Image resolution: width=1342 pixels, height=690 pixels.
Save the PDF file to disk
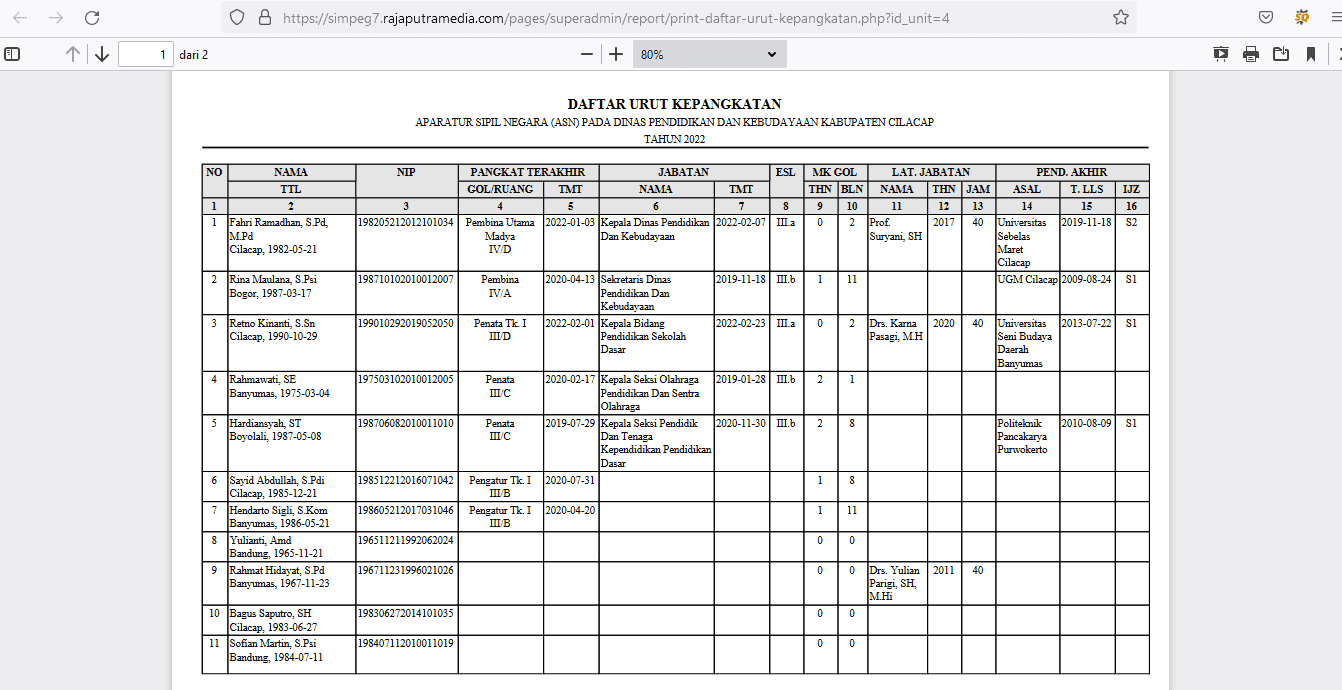click(1281, 54)
